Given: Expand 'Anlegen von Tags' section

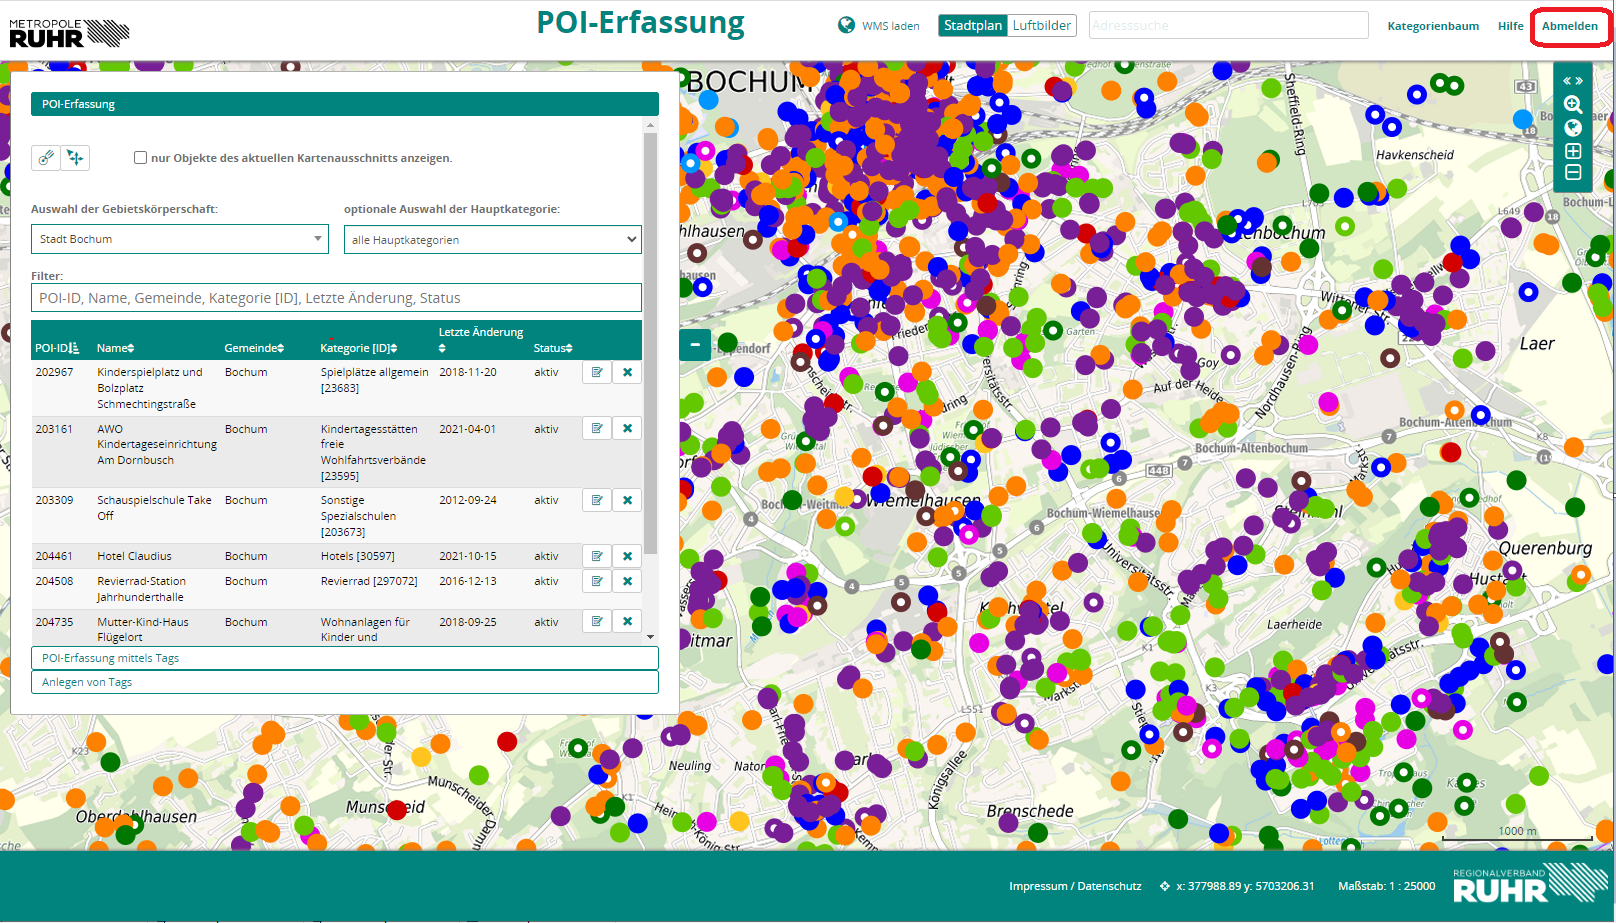Looking at the screenshot, I should (345, 682).
